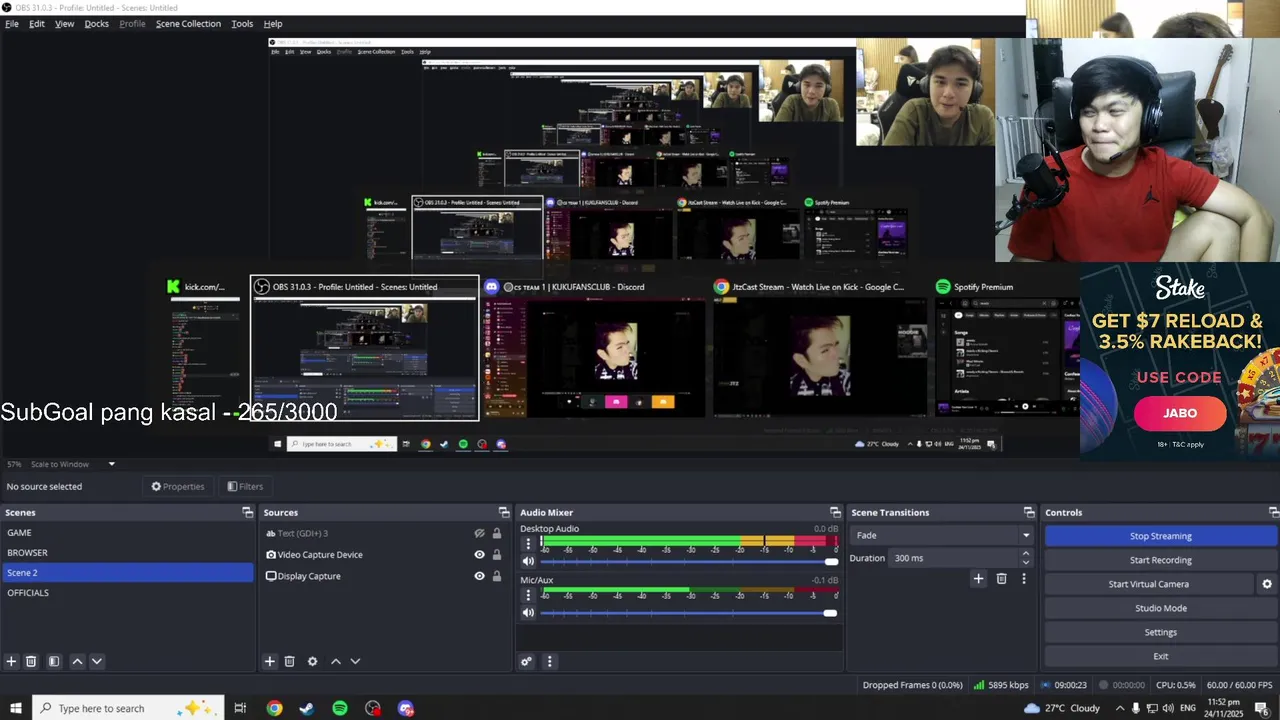Toggle lock on Display Capture
The image size is (1280, 720).
pyautogui.click(x=497, y=576)
